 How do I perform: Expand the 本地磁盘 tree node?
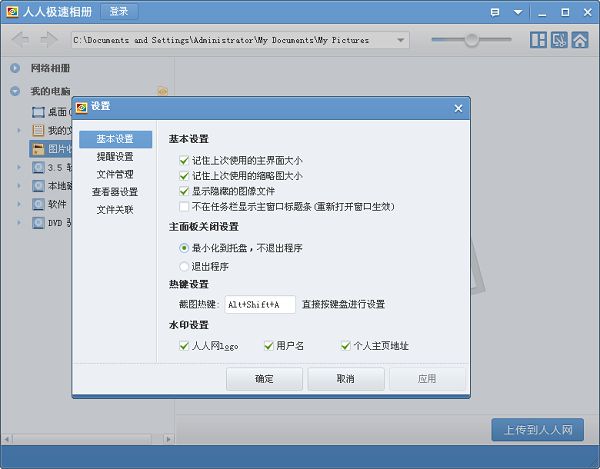19,186
